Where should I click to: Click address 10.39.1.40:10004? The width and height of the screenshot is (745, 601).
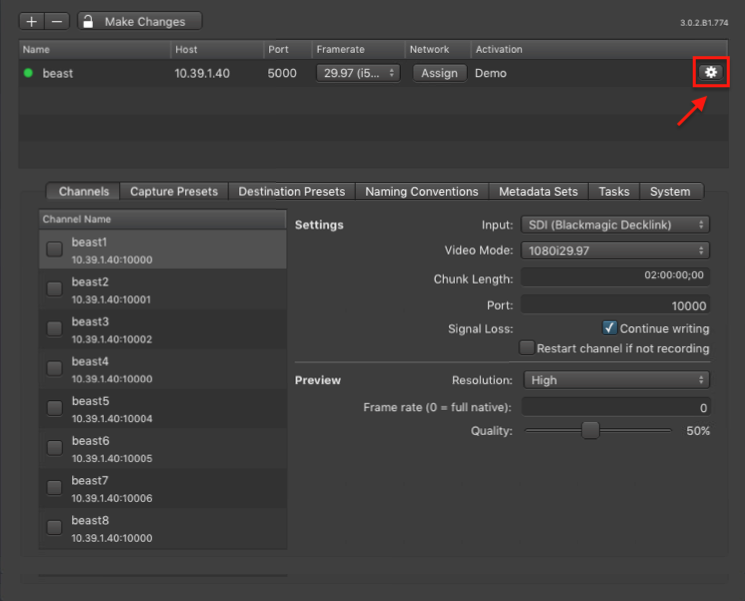[112, 419]
